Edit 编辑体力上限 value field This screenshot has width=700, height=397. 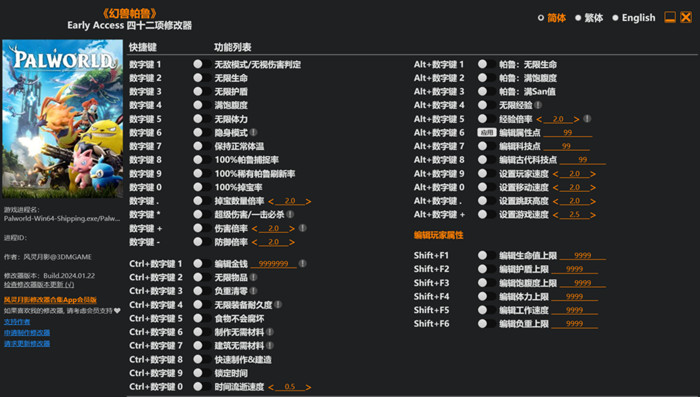tap(574, 297)
